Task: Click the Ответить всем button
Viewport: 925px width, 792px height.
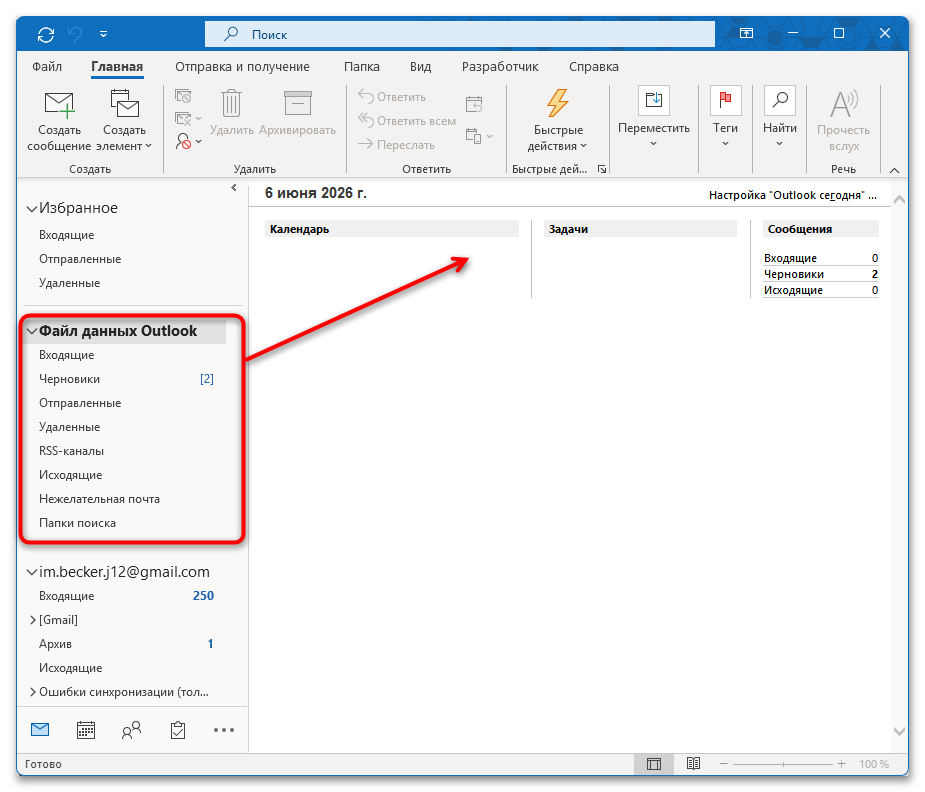Action: 407,121
